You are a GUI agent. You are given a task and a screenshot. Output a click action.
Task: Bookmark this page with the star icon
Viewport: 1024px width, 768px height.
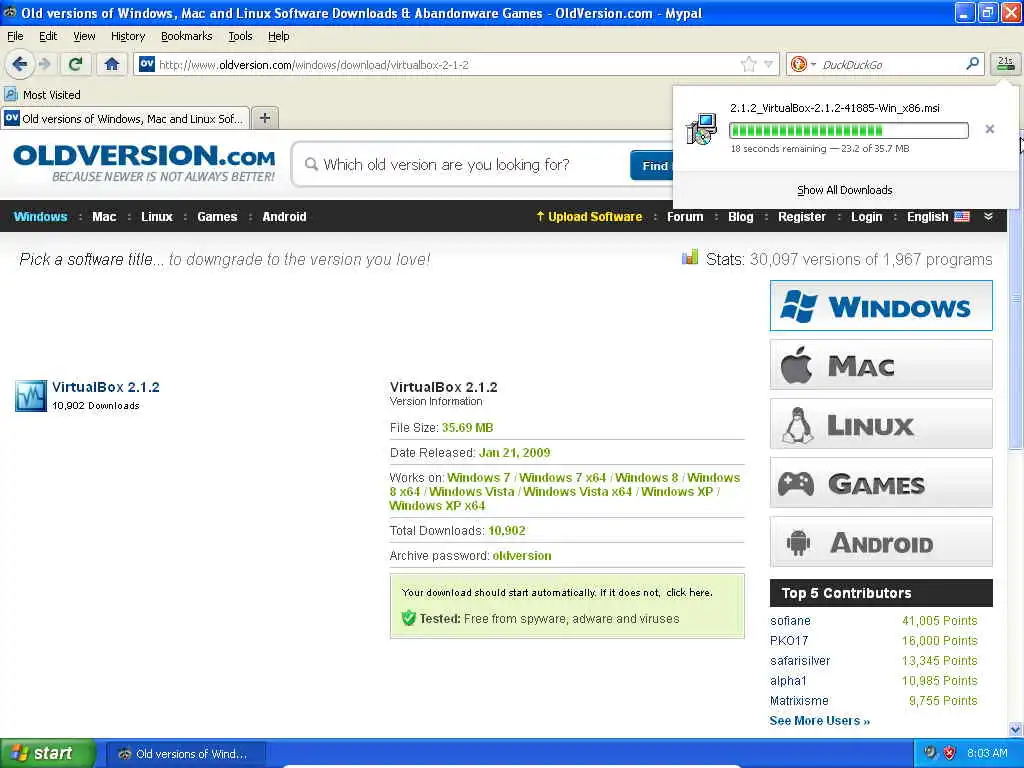748,64
